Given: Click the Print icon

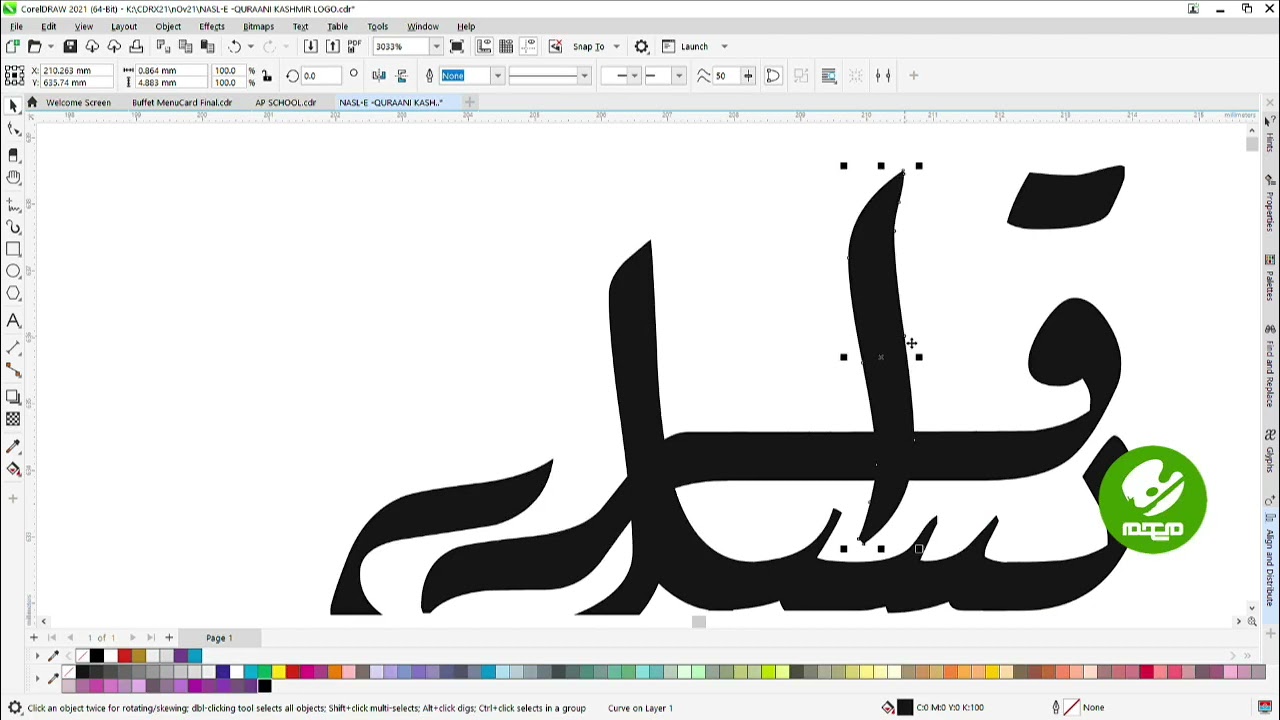Looking at the screenshot, I should 136,46.
